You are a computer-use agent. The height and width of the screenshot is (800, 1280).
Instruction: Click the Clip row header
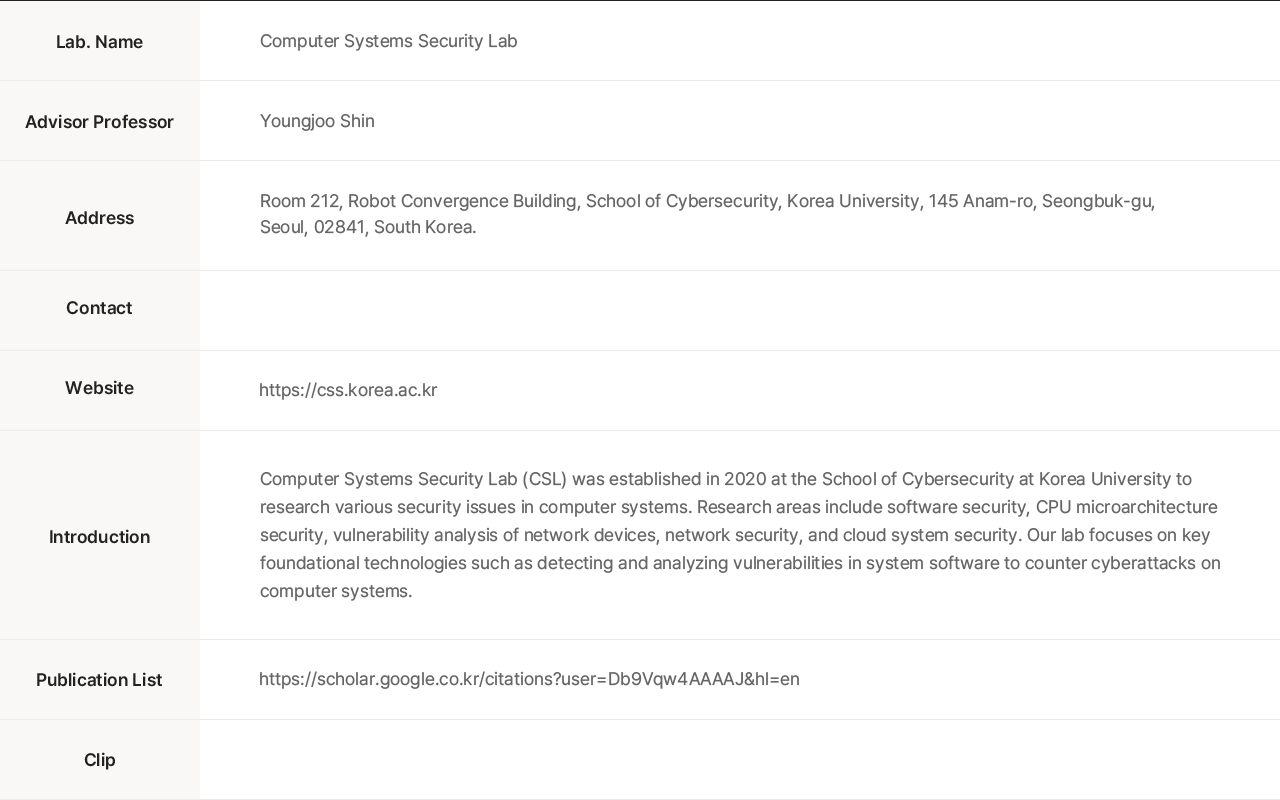(x=99, y=760)
